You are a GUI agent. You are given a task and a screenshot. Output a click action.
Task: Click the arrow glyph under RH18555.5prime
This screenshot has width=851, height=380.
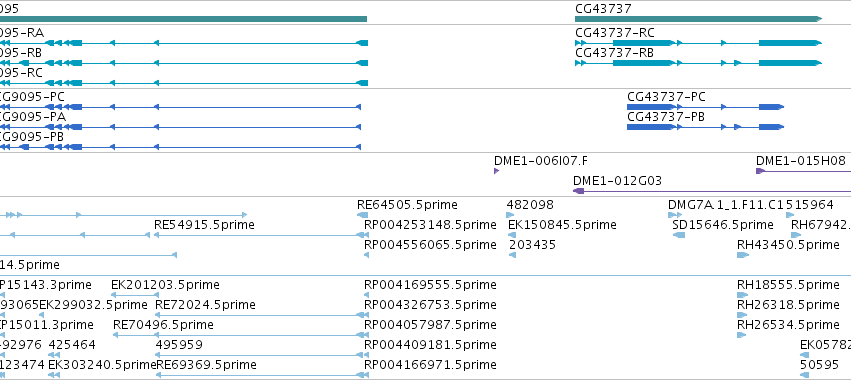742,295
